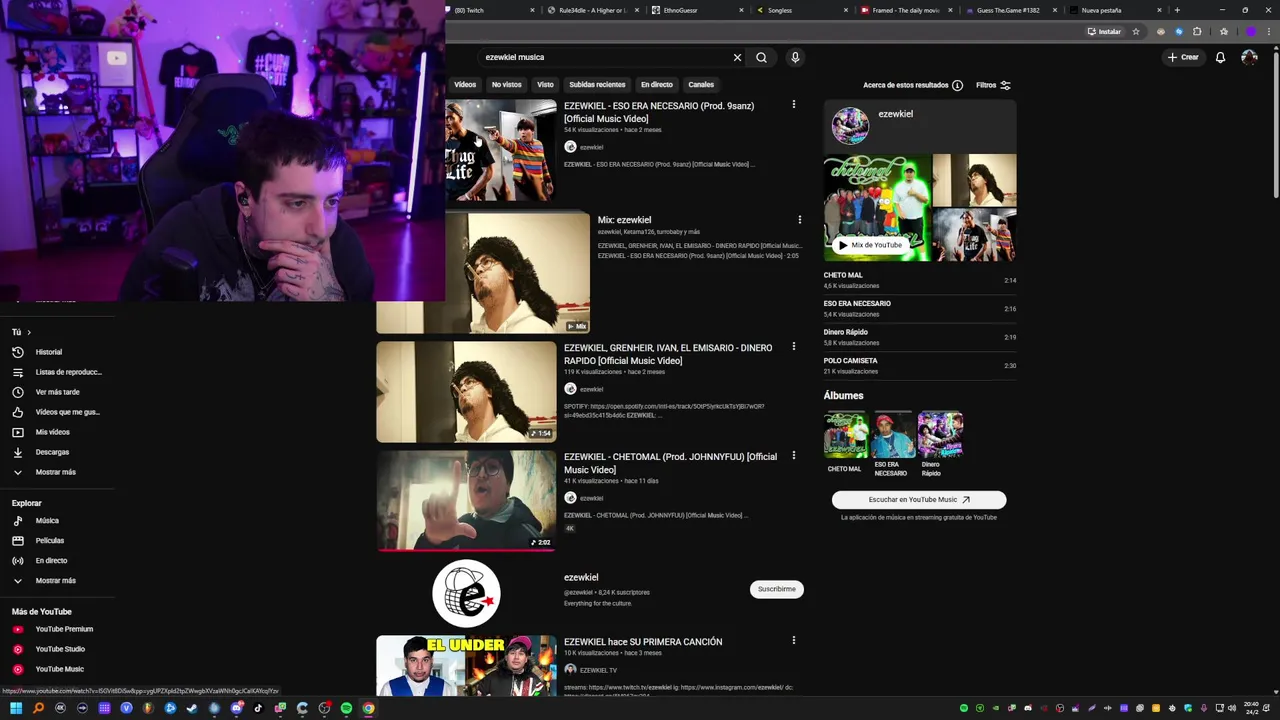The width and height of the screenshot is (1280, 720).
Task: Select the No vistos filter chip
Action: pos(506,85)
